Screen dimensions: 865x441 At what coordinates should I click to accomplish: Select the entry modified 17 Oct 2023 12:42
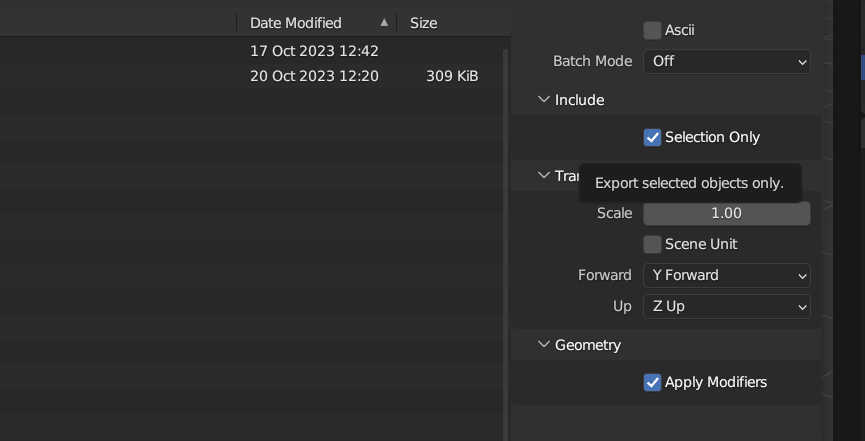point(314,50)
